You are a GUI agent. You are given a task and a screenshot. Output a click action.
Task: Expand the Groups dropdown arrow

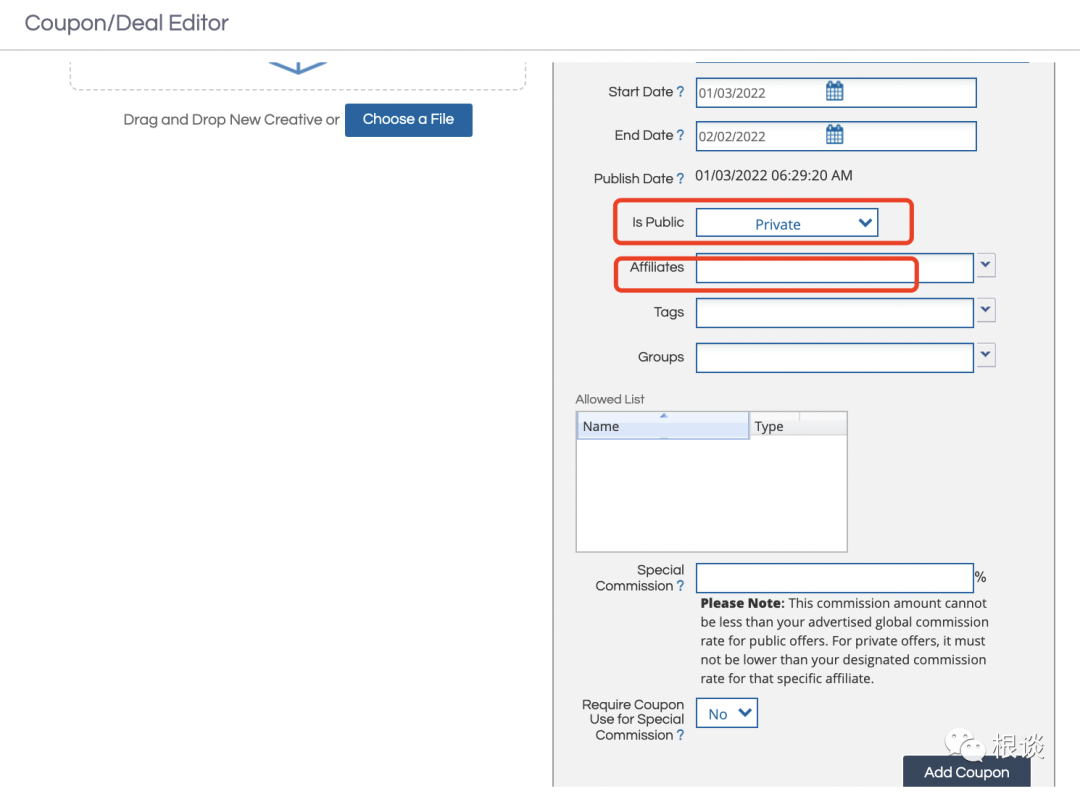click(986, 355)
